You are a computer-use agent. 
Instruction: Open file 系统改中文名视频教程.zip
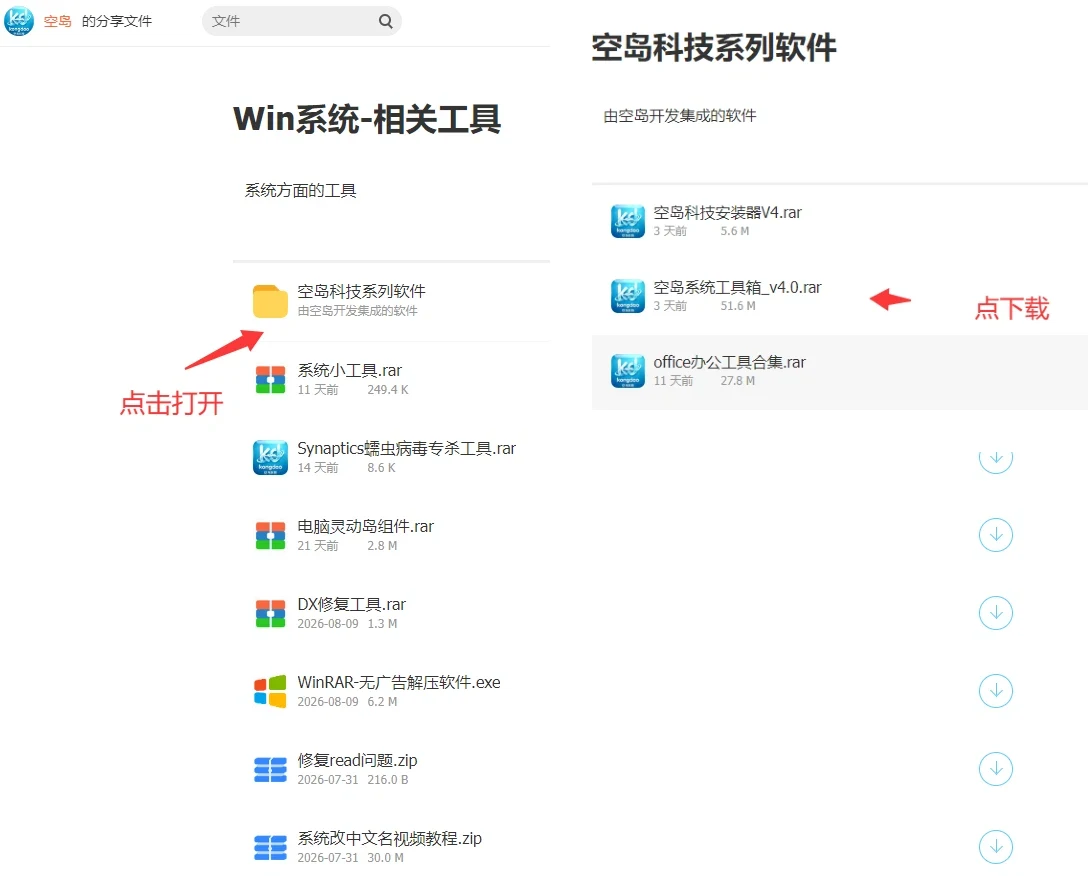pyautogui.click(x=389, y=839)
